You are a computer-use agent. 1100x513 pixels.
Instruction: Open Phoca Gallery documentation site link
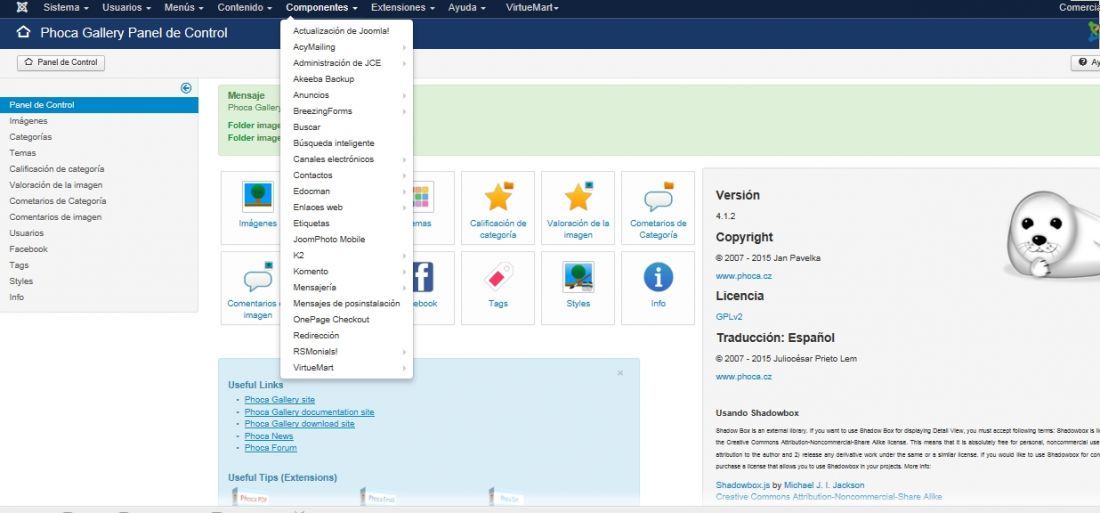coord(309,412)
